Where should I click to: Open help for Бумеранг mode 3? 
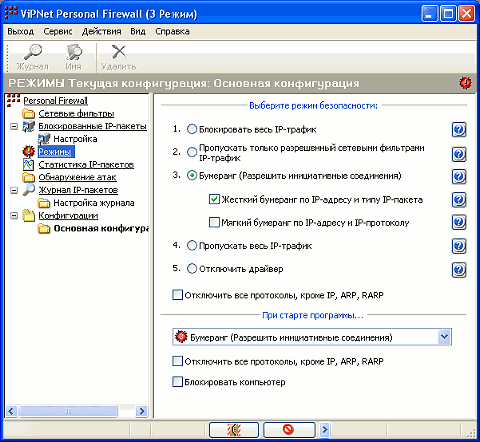coord(459,176)
